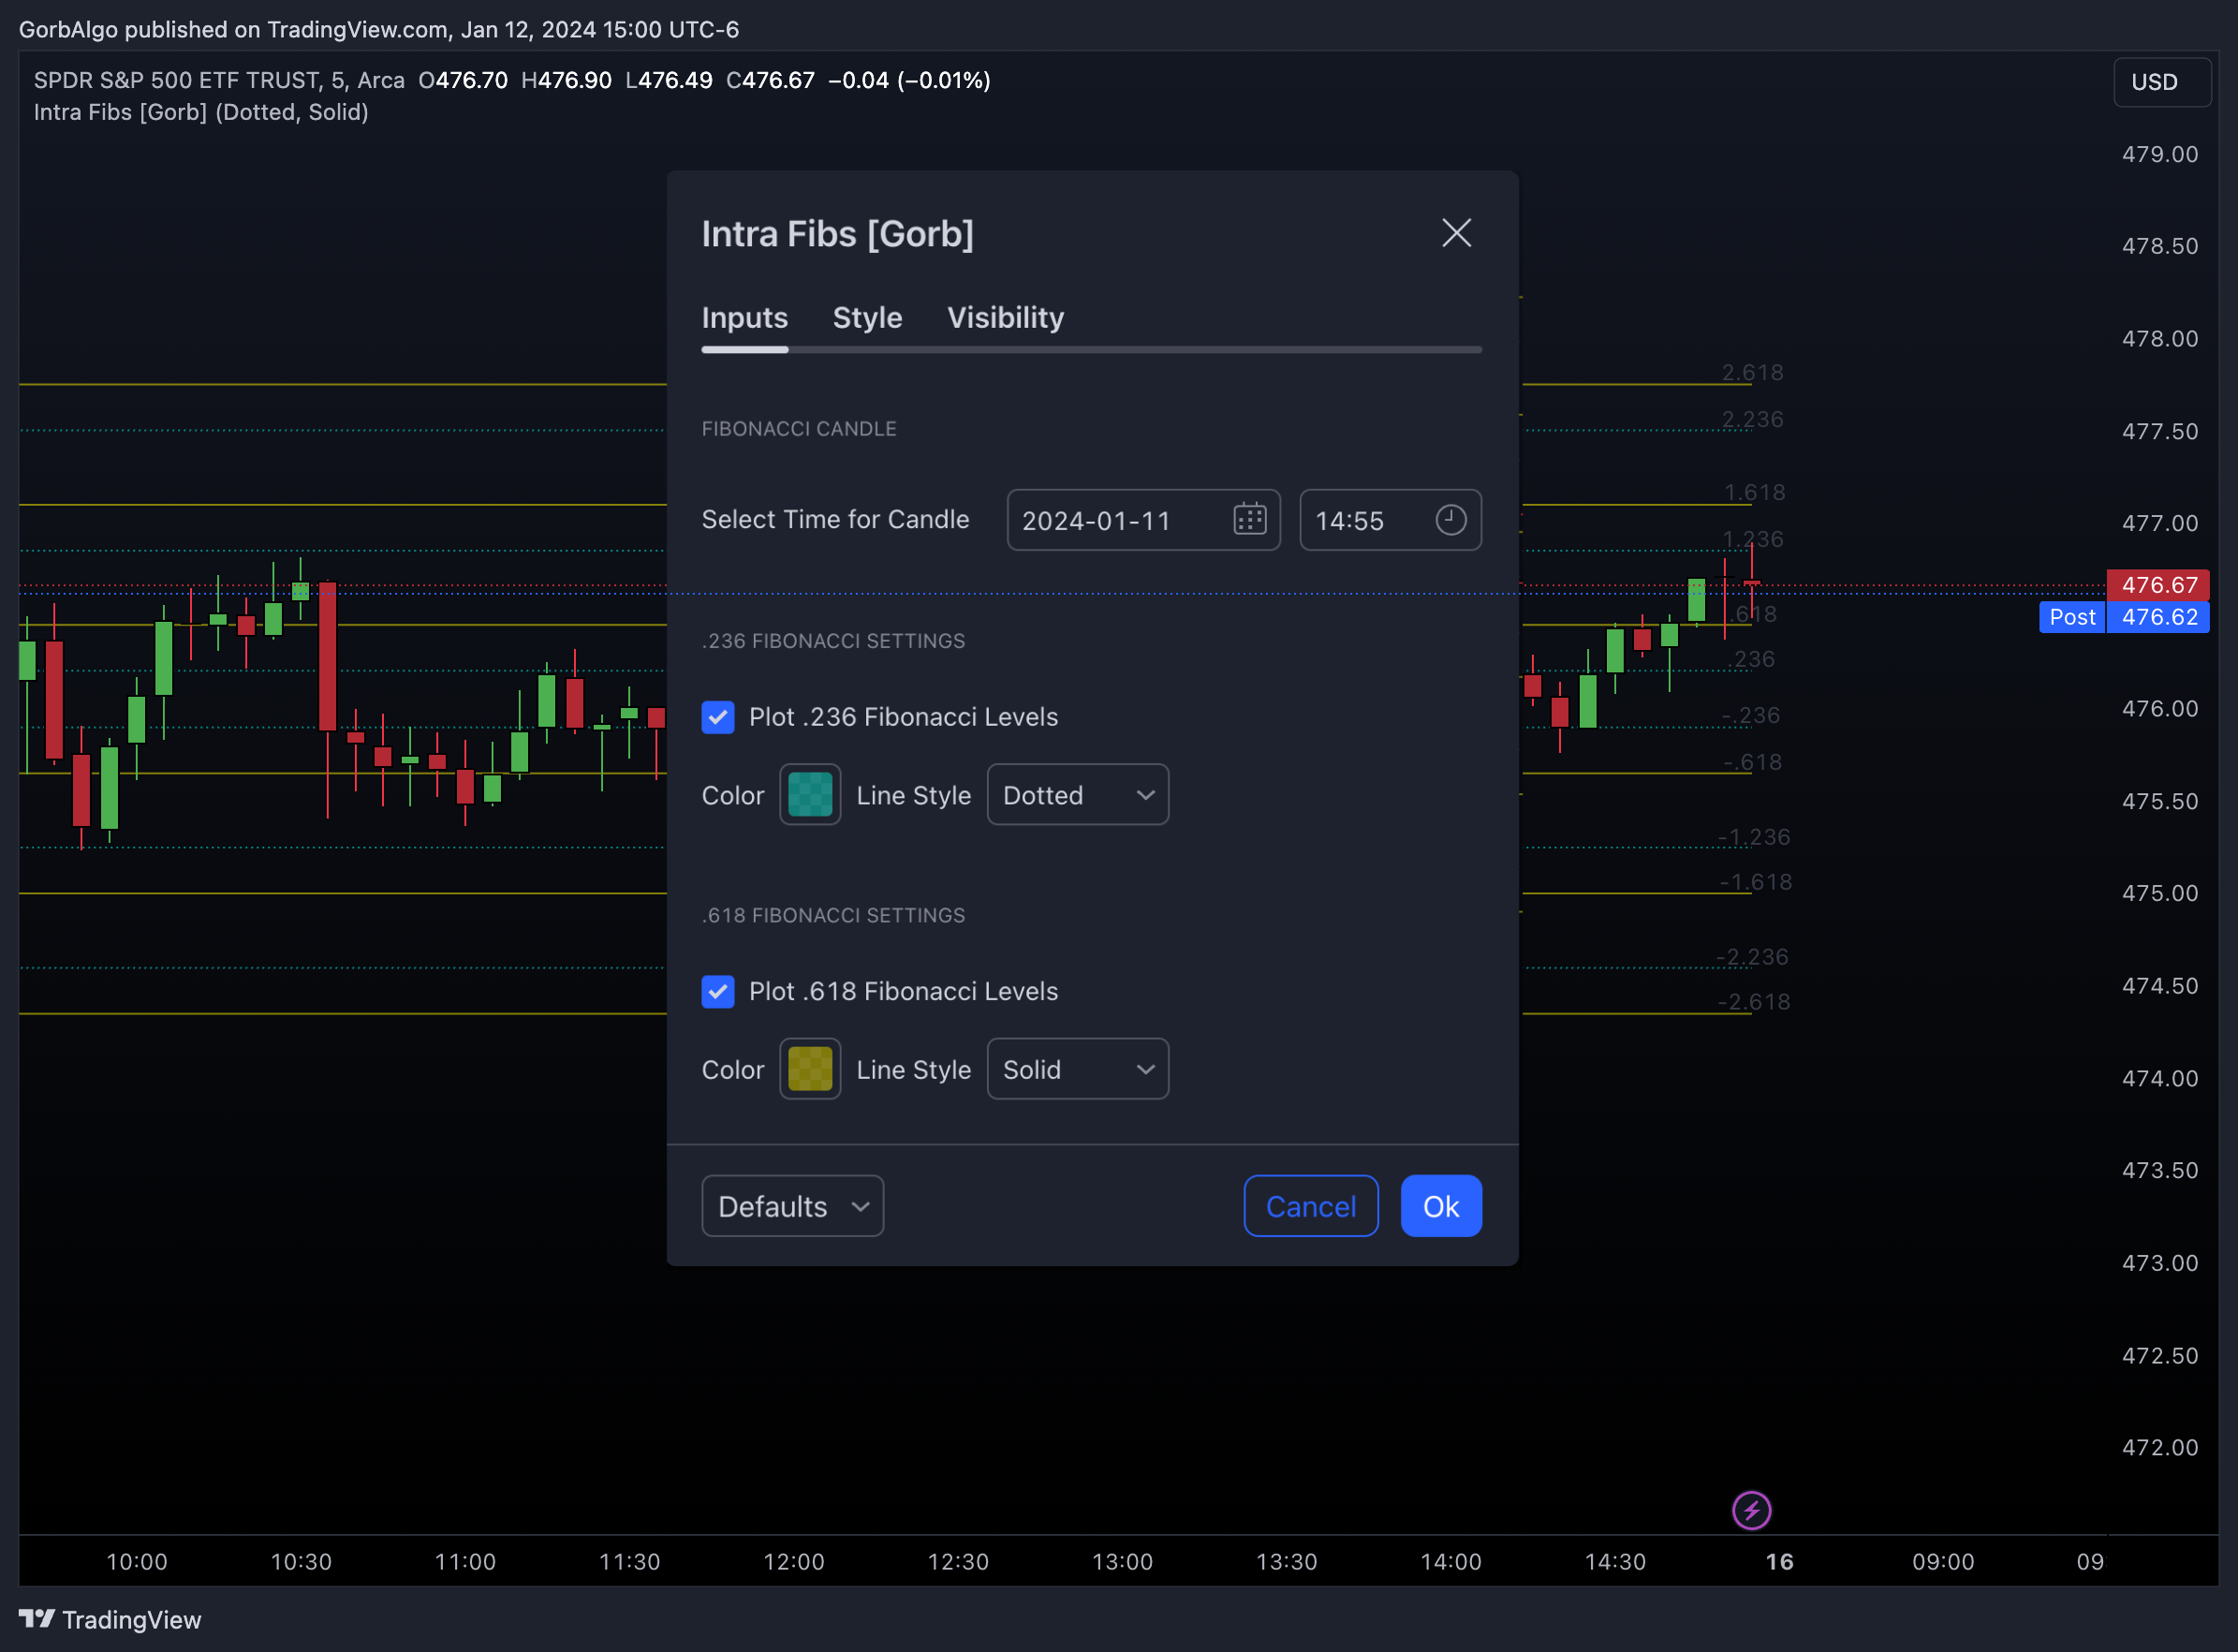
Task: Edit the 2024-01-11 date field
Action: coord(1143,520)
